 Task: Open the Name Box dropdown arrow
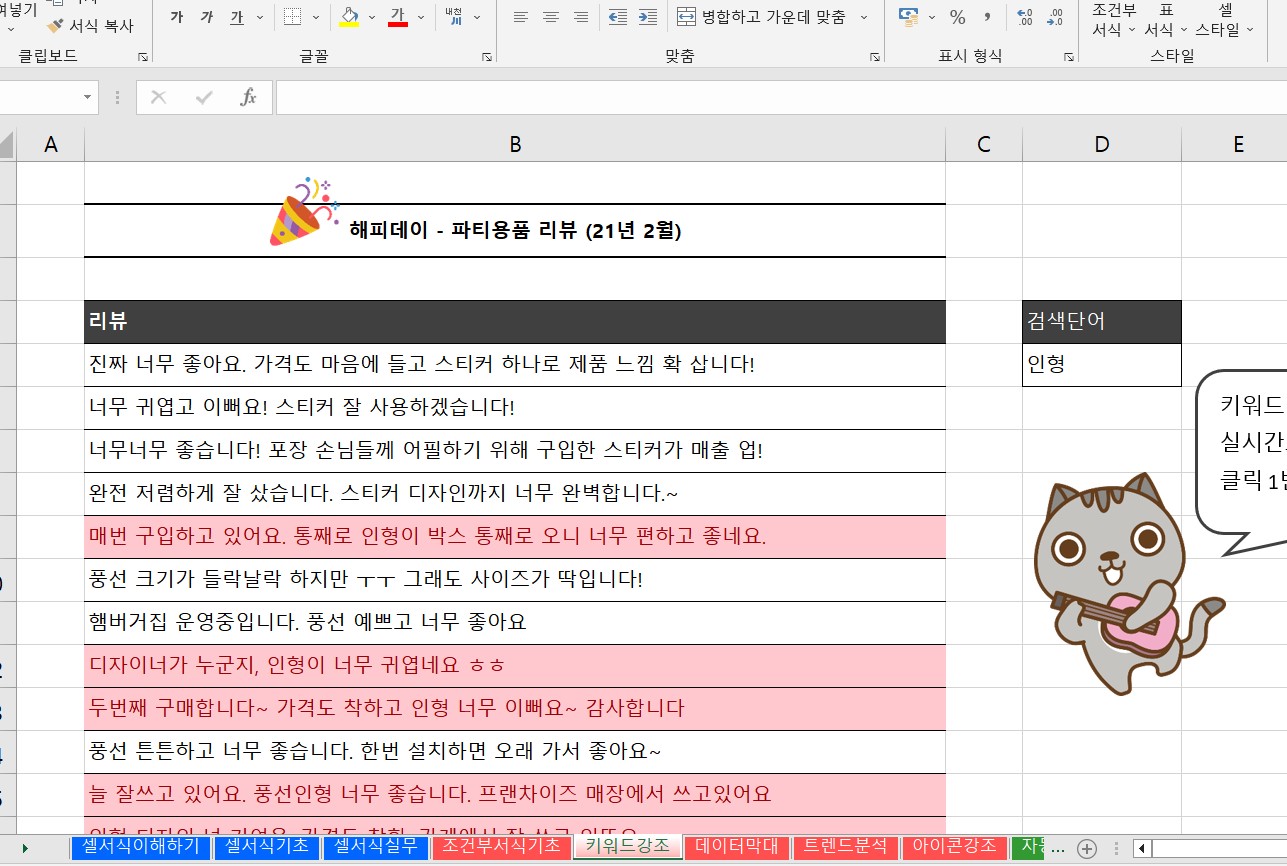[x=88, y=98]
